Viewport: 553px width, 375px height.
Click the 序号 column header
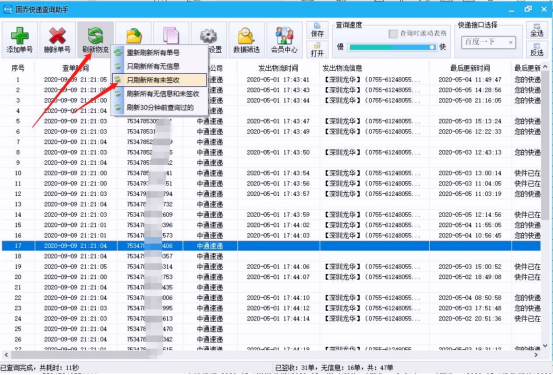18,68
